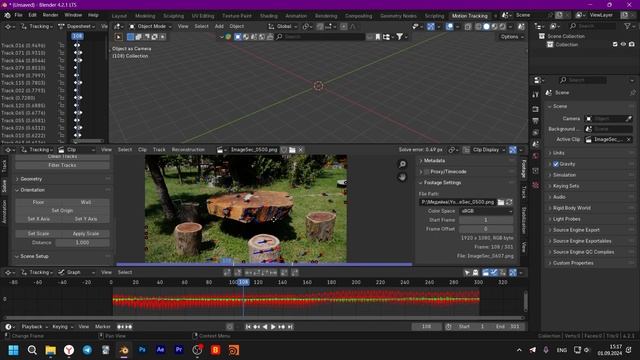
Task: Open the Reconstruction menu in clip editor
Action: tap(188, 150)
